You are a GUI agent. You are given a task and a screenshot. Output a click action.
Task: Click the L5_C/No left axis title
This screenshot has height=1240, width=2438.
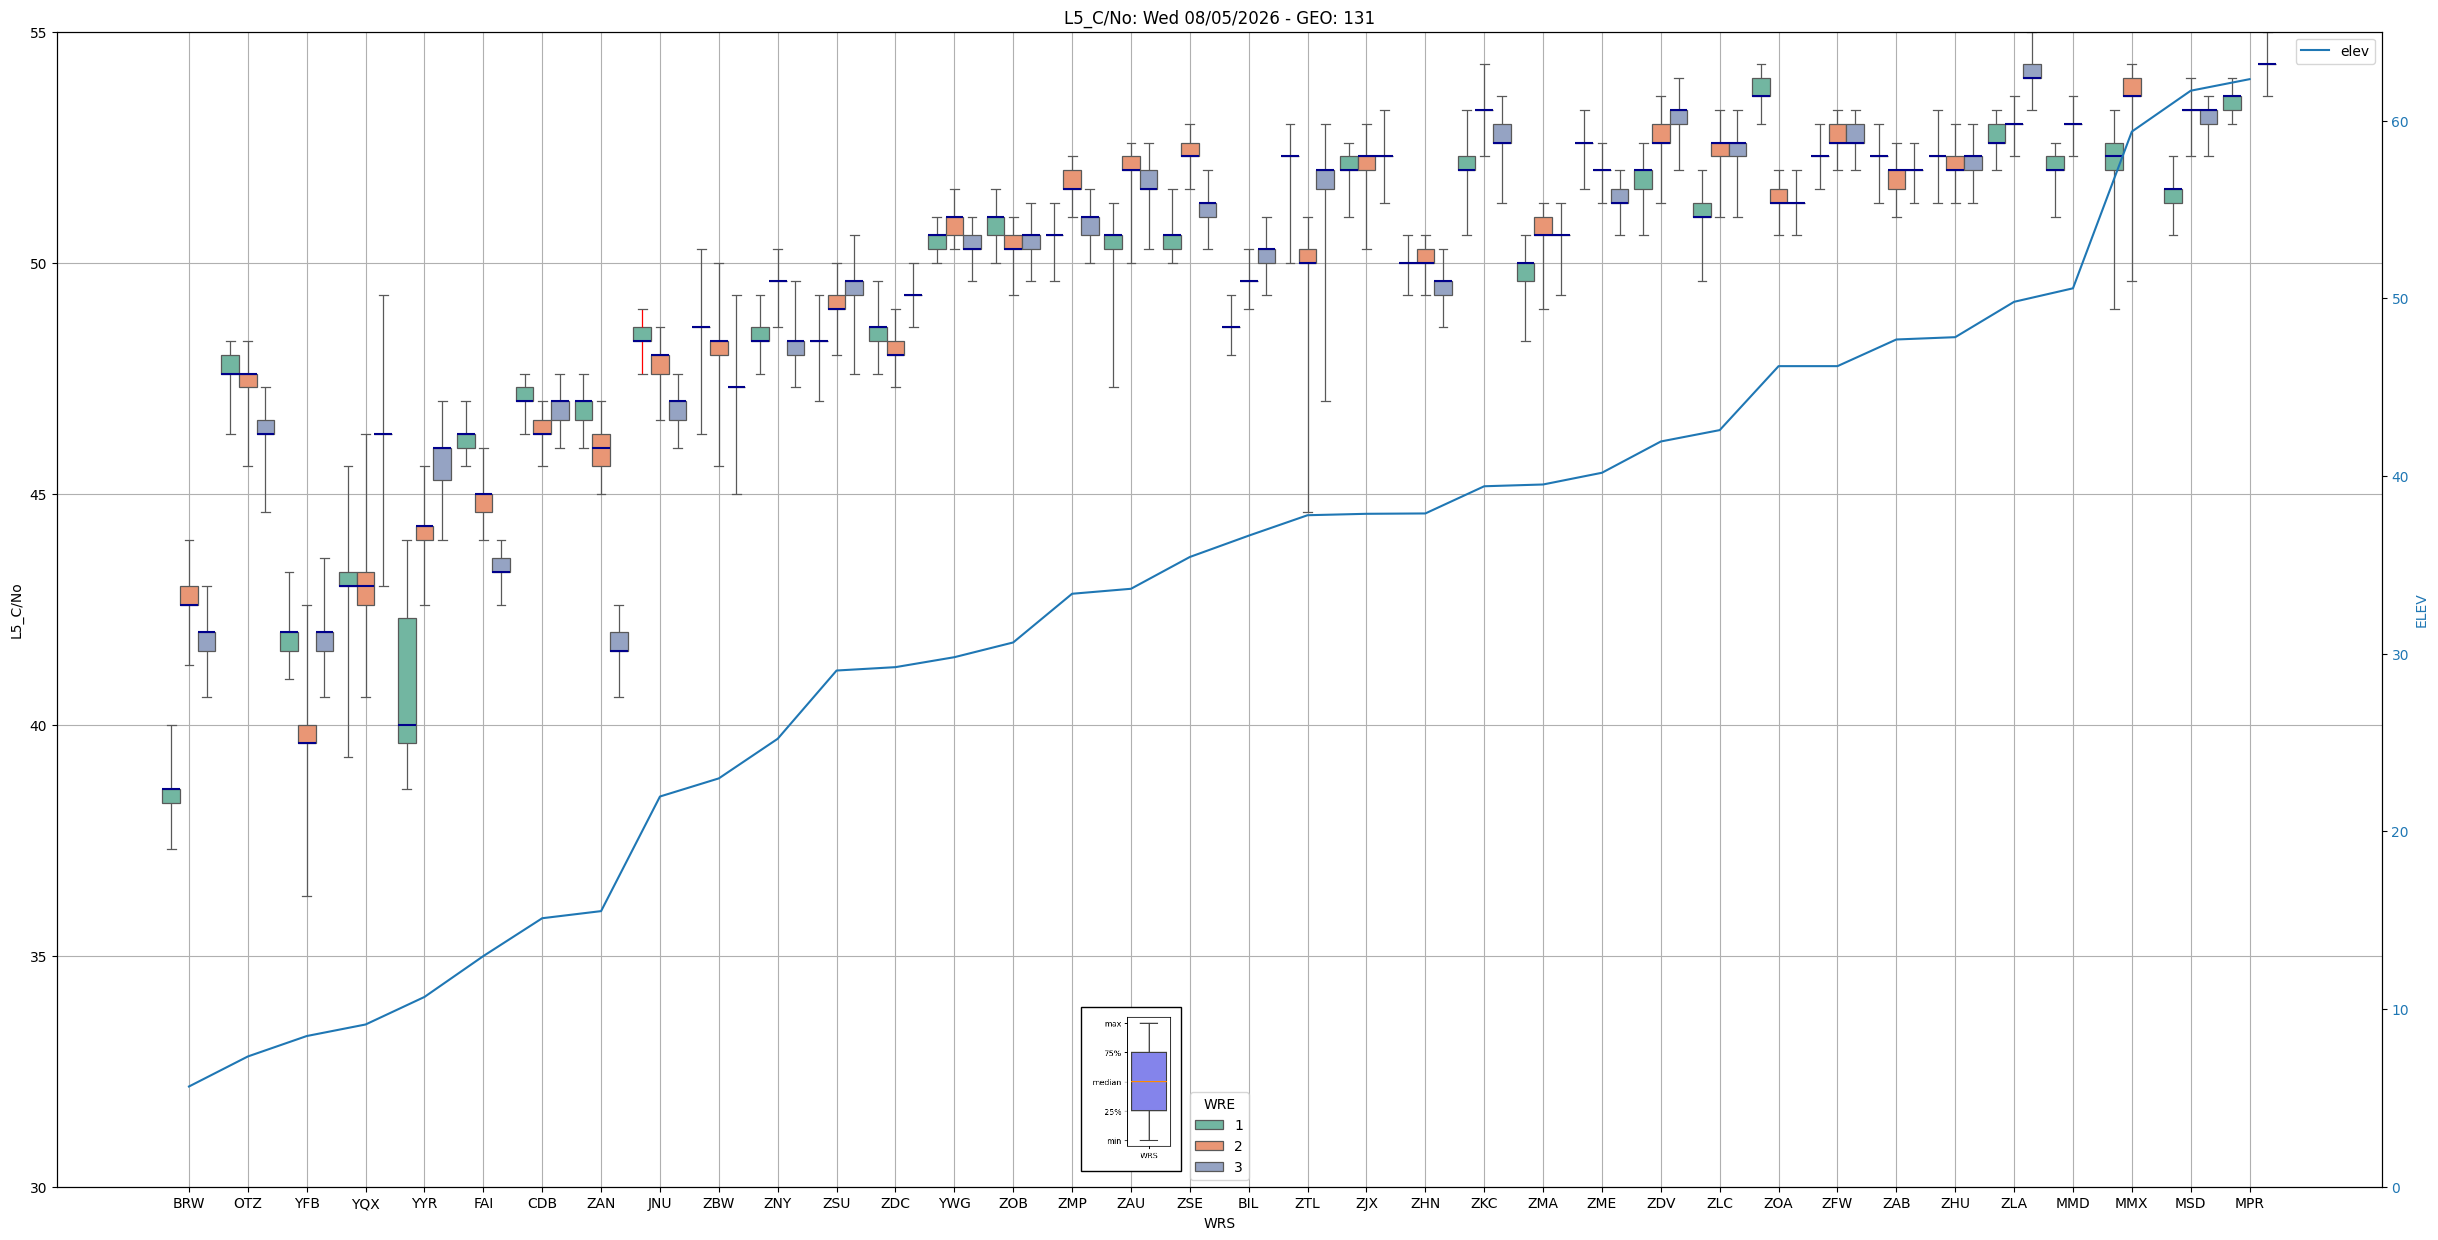coord(16,611)
